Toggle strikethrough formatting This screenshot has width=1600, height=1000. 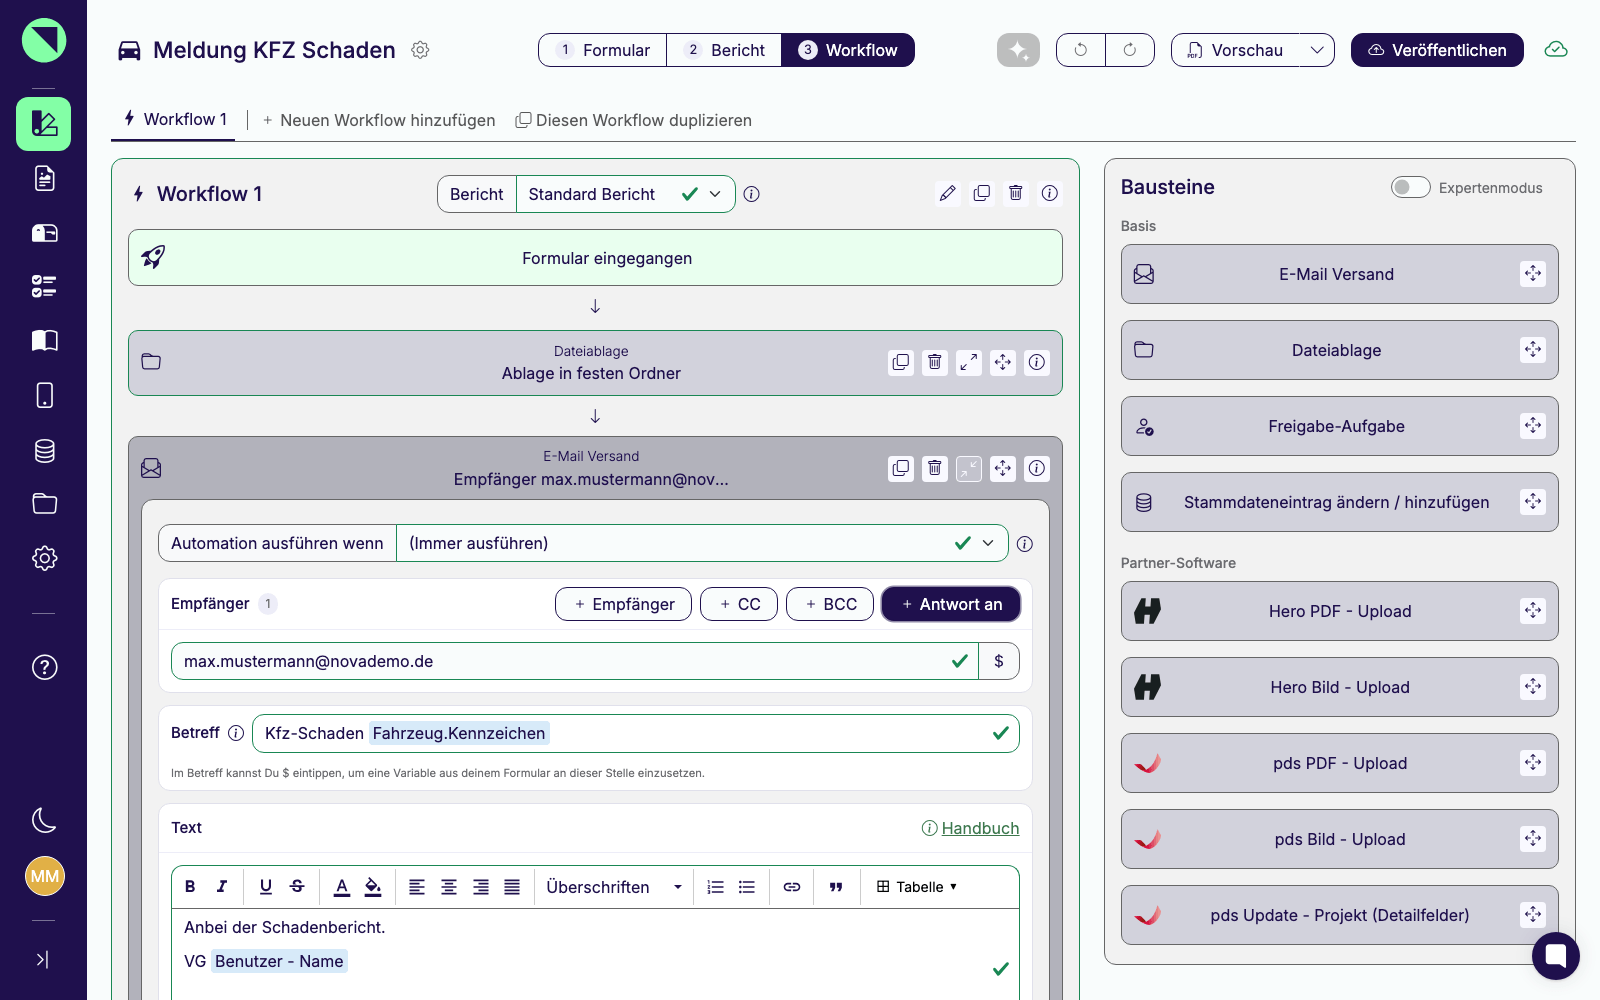(x=297, y=887)
